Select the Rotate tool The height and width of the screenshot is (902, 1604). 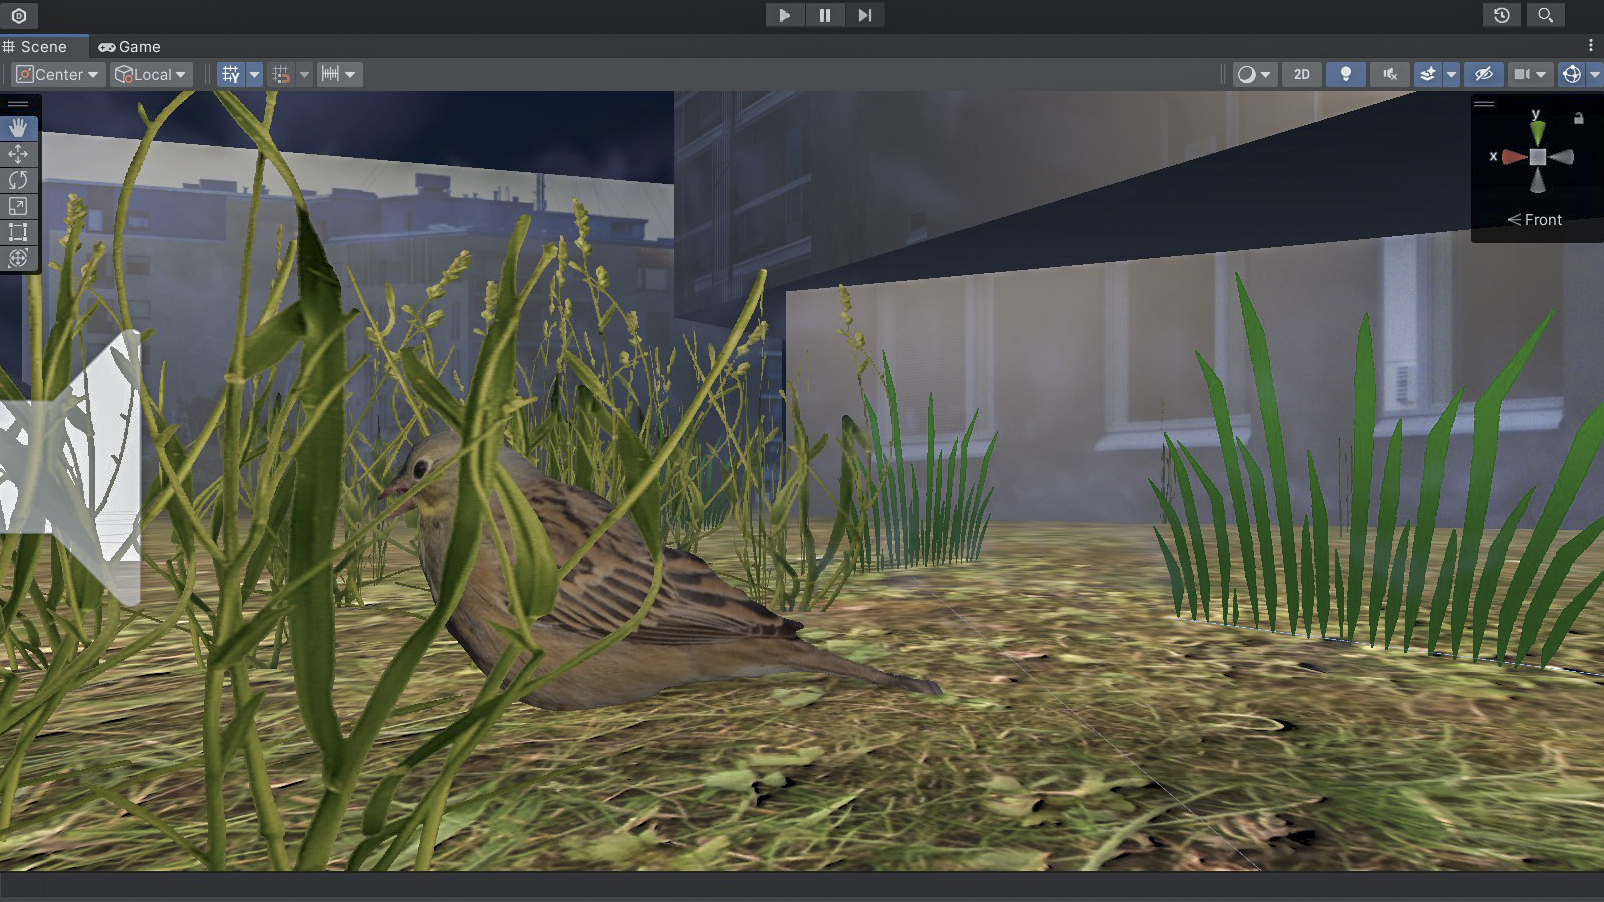pos(18,180)
